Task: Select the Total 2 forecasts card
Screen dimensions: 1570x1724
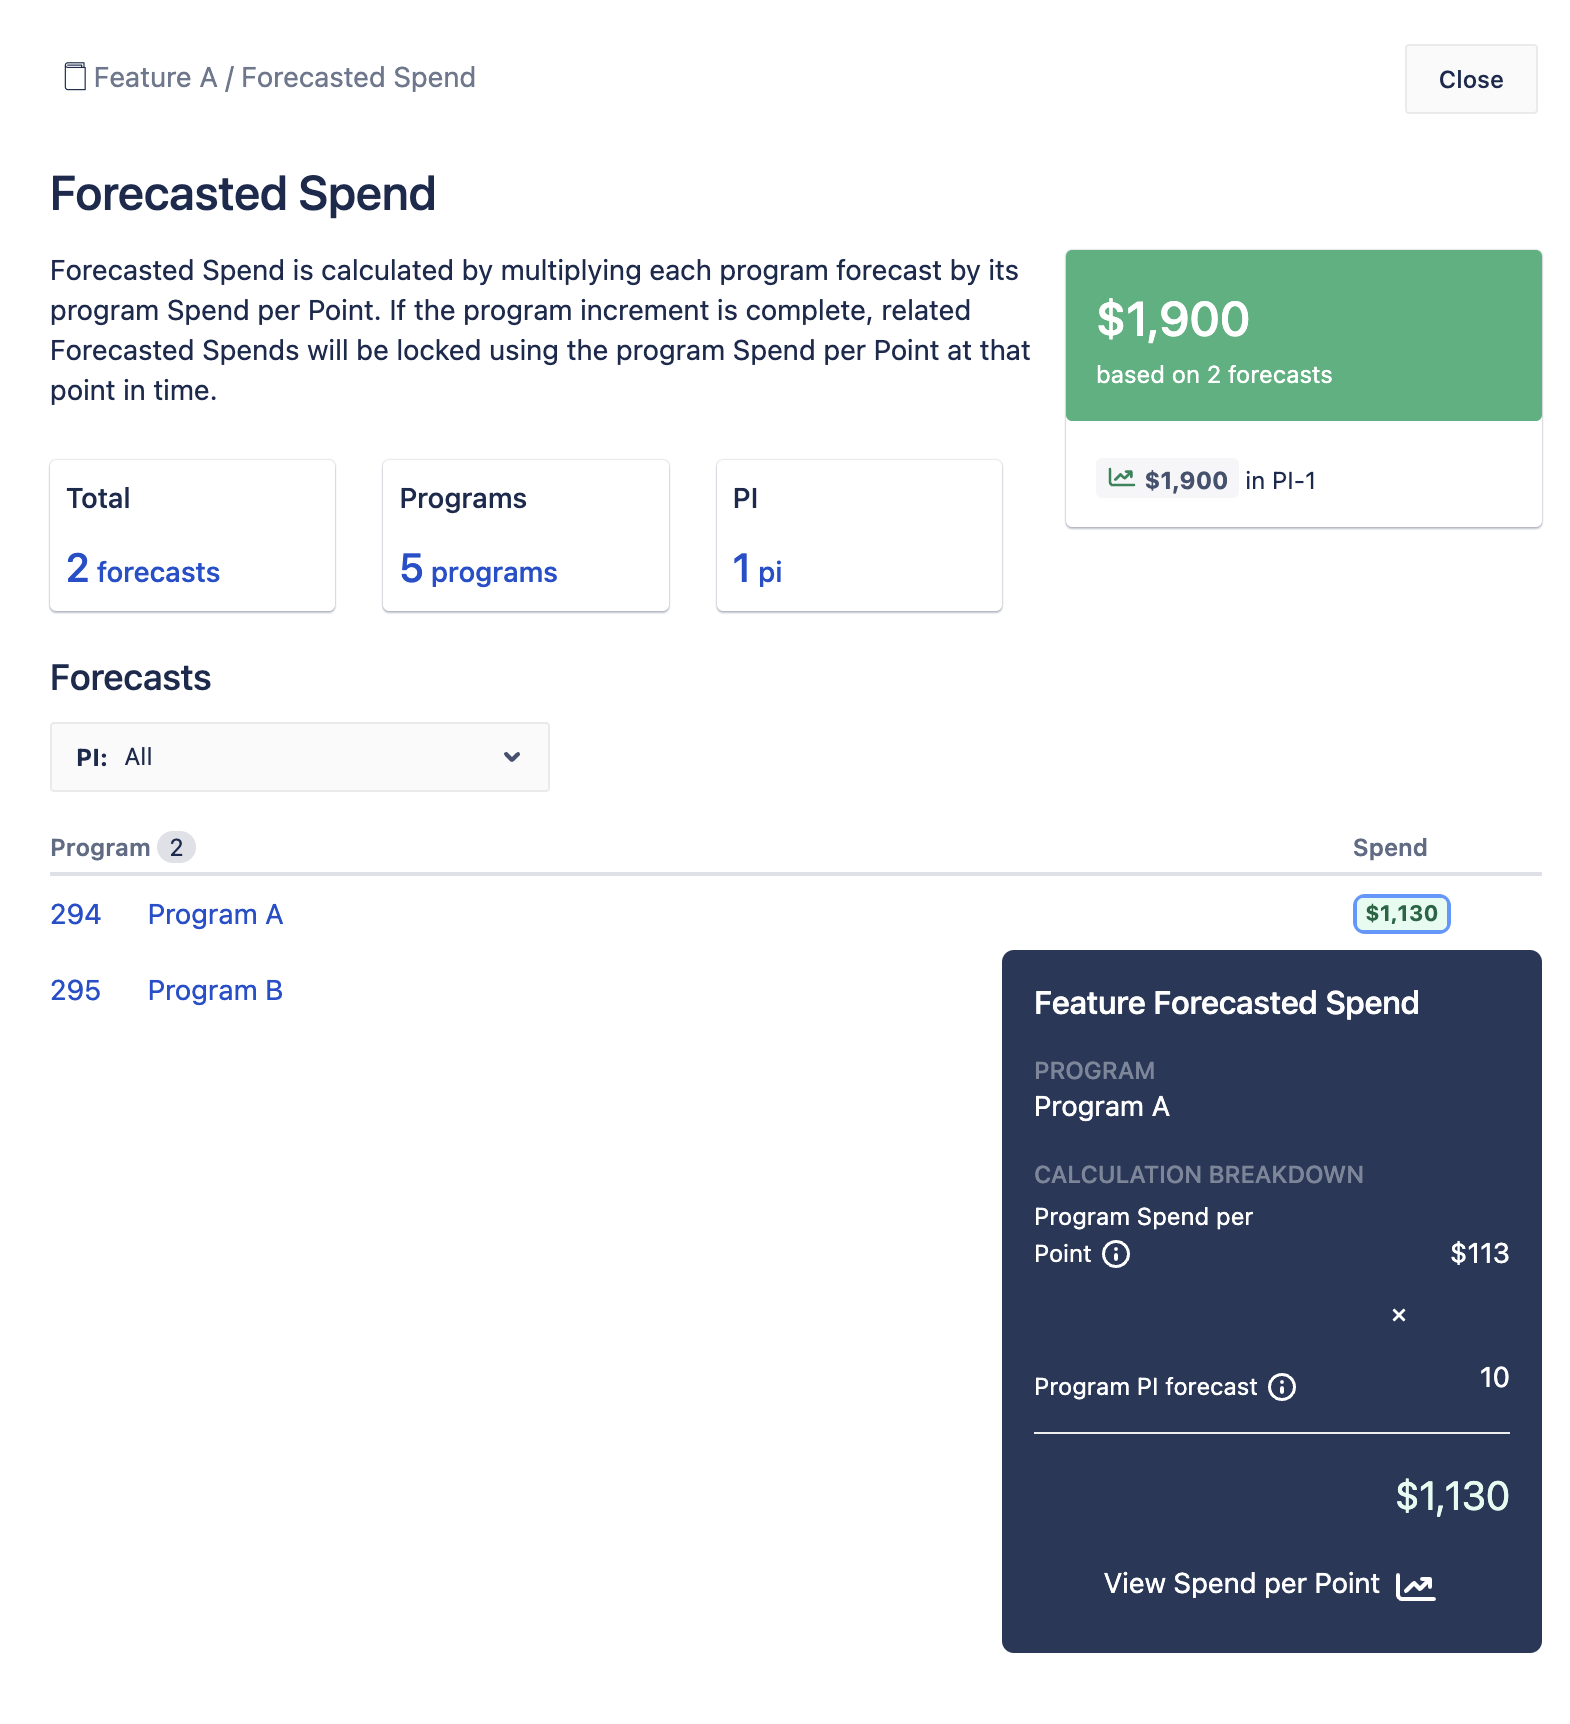Action: click(192, 535)
